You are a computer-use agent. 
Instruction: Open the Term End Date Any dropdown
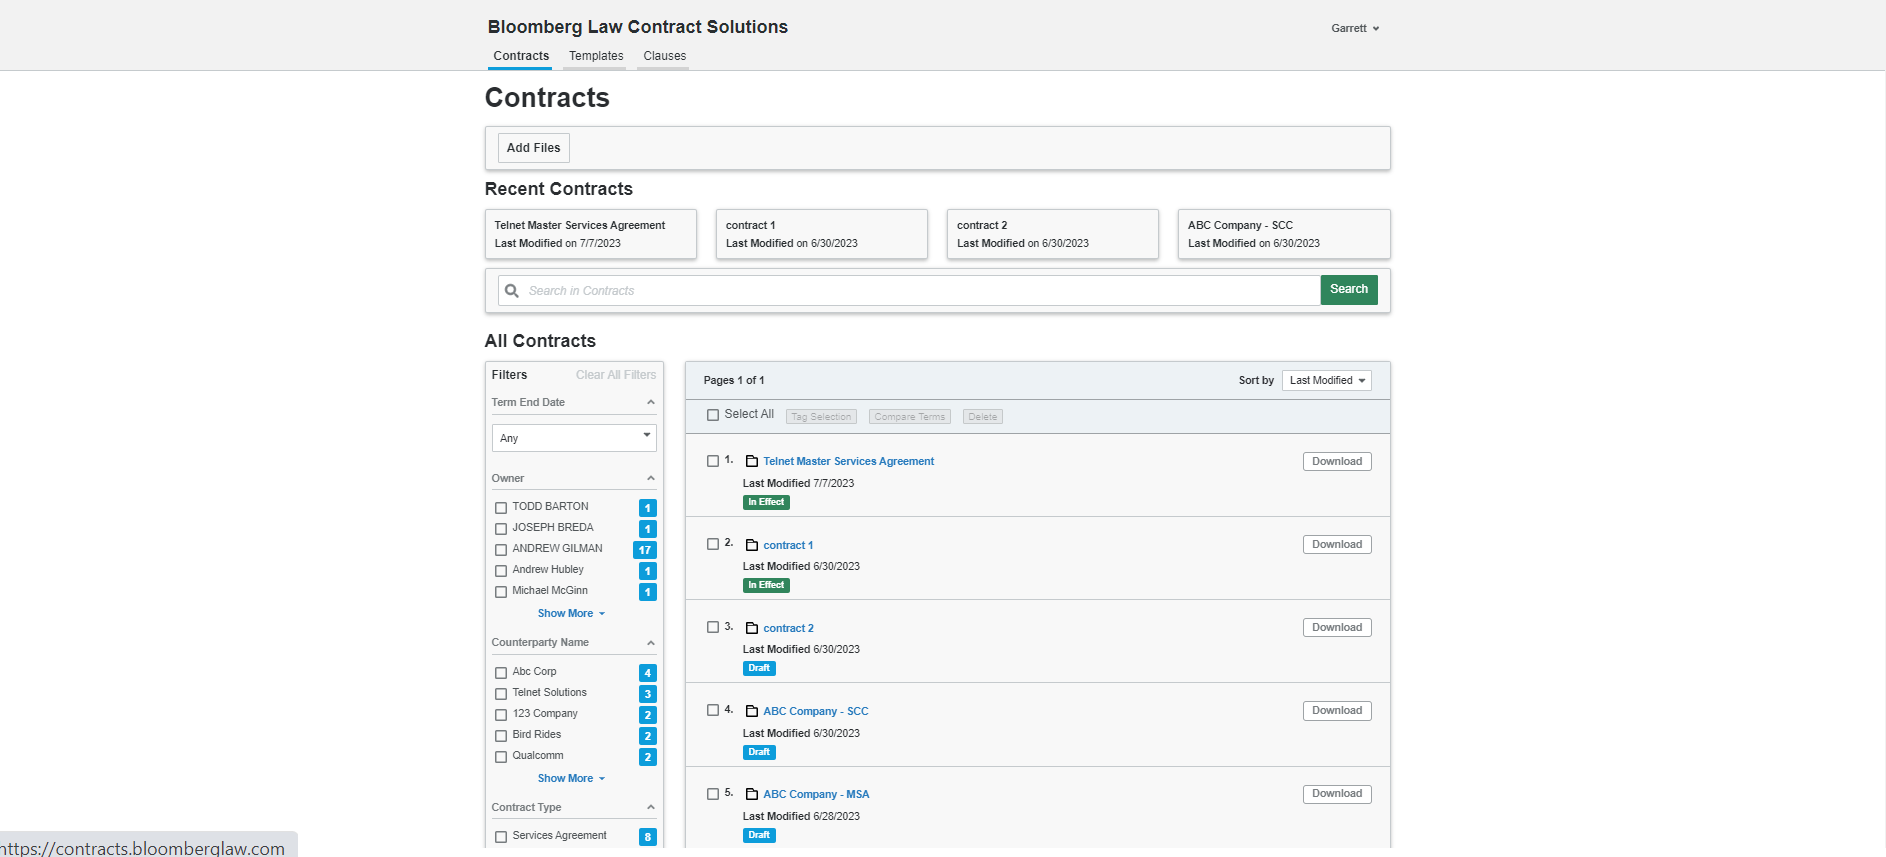tap(574, 438)
